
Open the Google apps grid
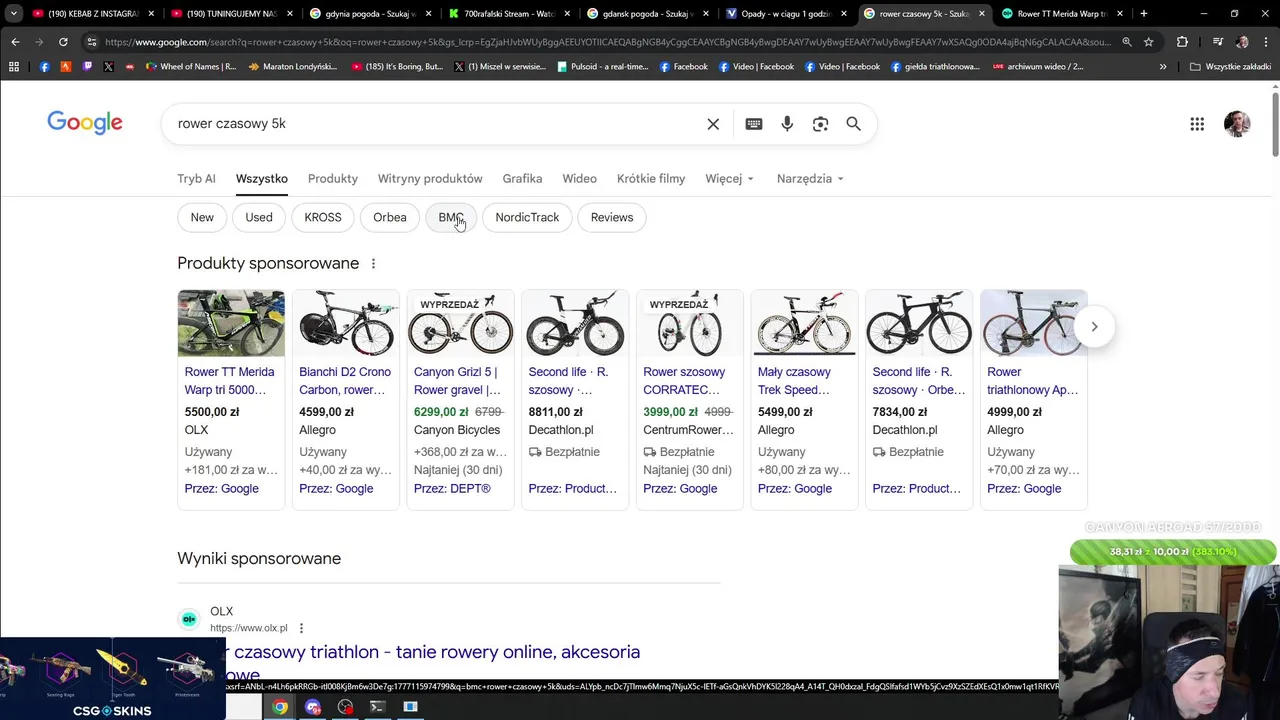point(1197,124)
